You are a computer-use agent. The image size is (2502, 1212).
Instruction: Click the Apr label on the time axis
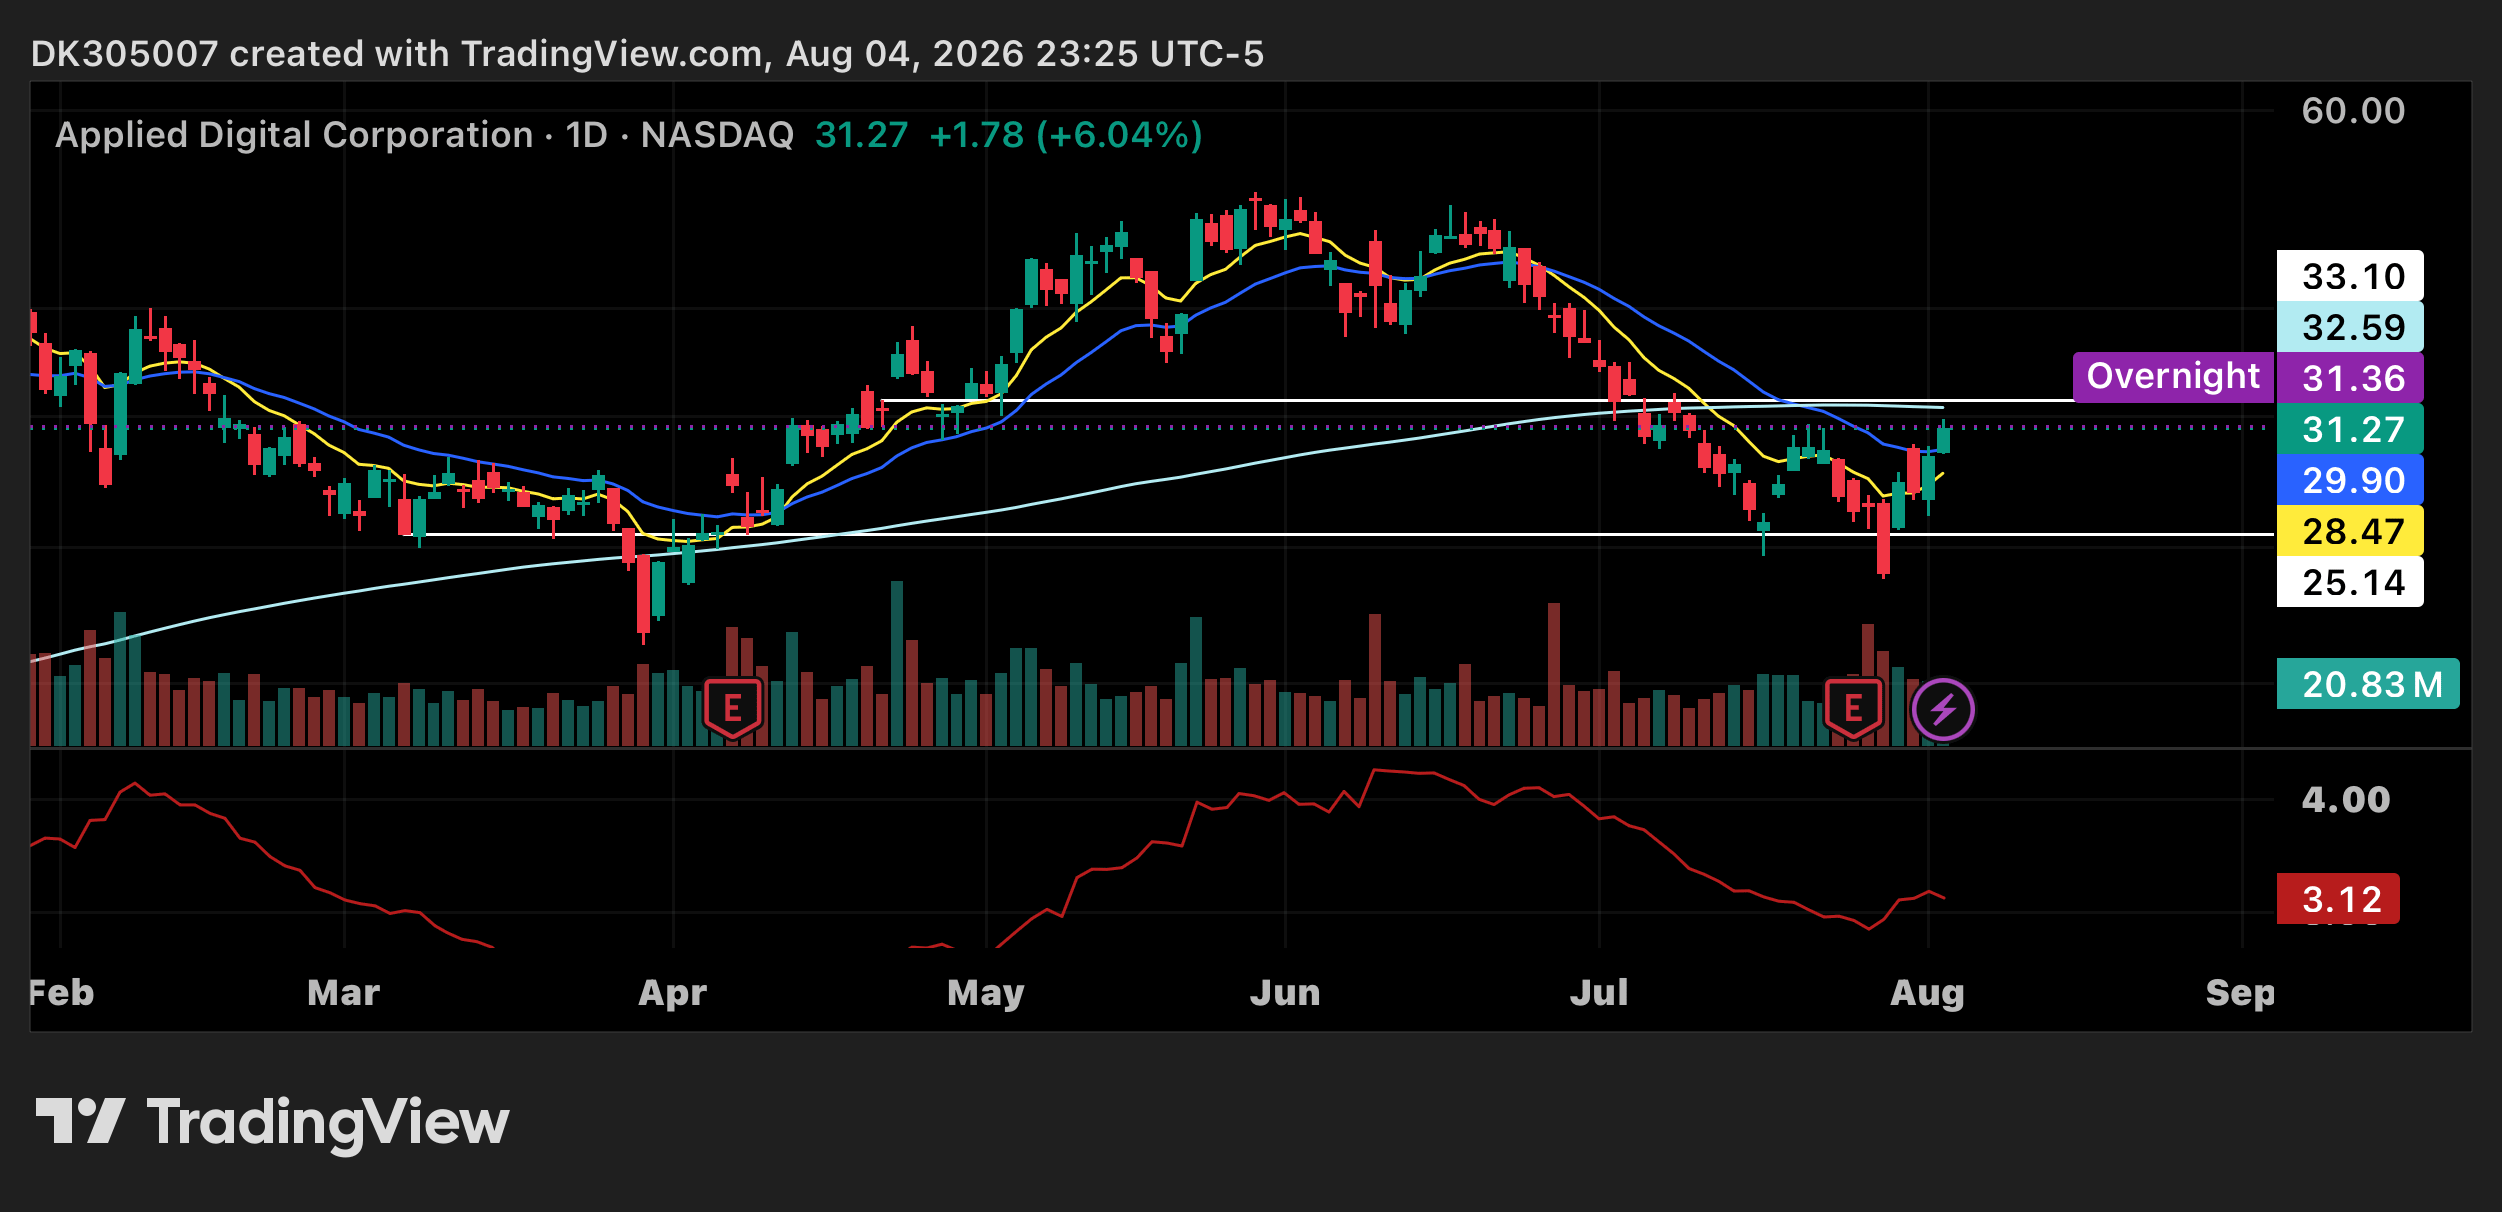[x=673, y=994]
